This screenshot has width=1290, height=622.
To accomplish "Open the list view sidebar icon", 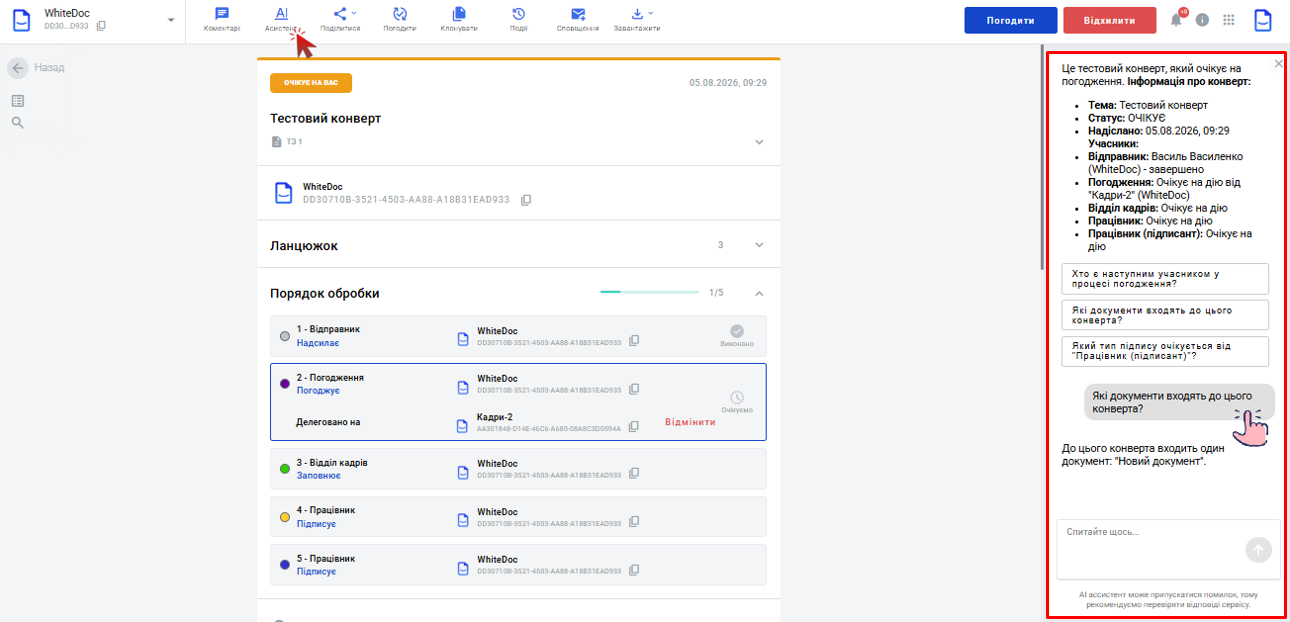I will [x=18, y=101].
